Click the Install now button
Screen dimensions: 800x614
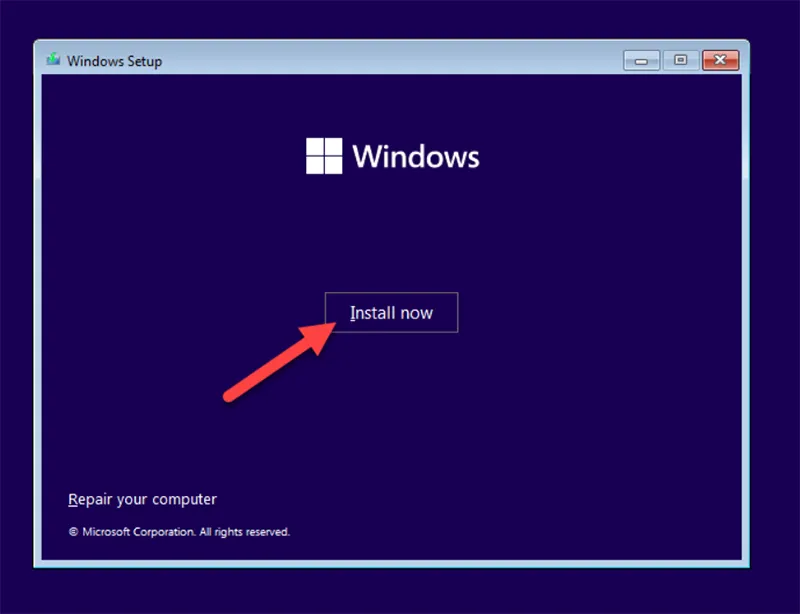pyautogui.click(x=391, y=313)
